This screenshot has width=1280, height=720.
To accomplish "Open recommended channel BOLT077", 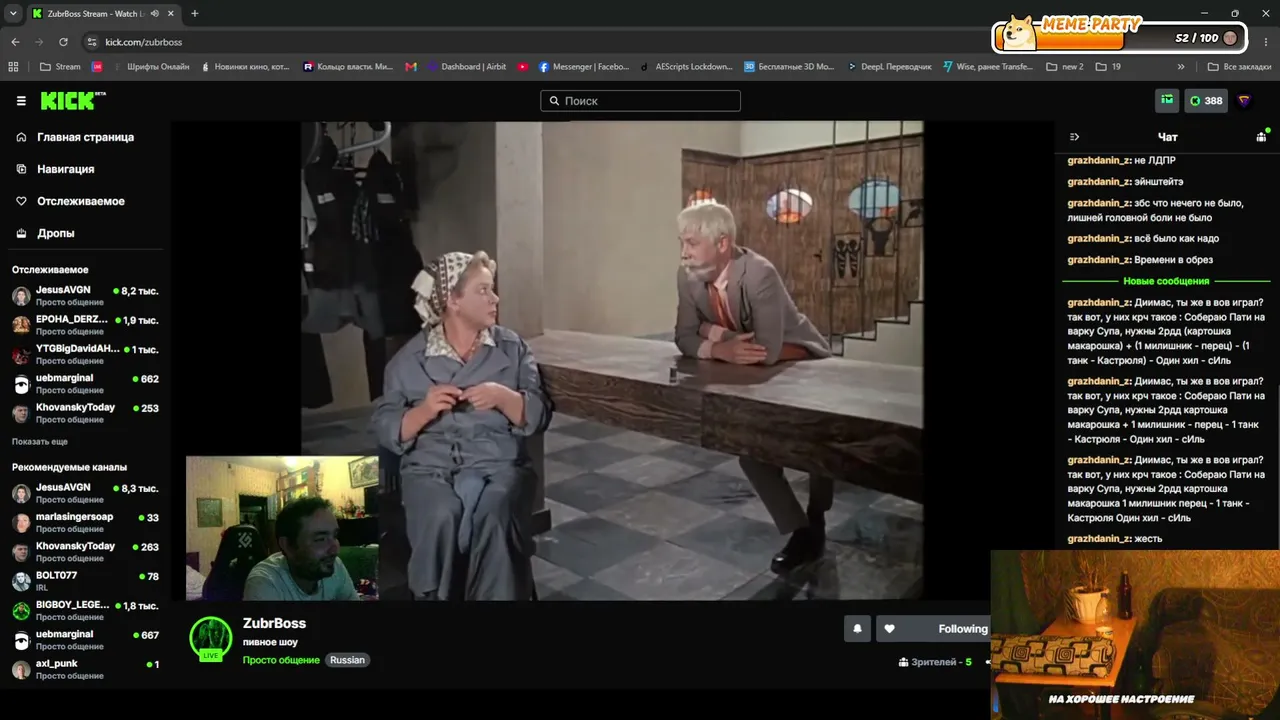I will point(85,581).
